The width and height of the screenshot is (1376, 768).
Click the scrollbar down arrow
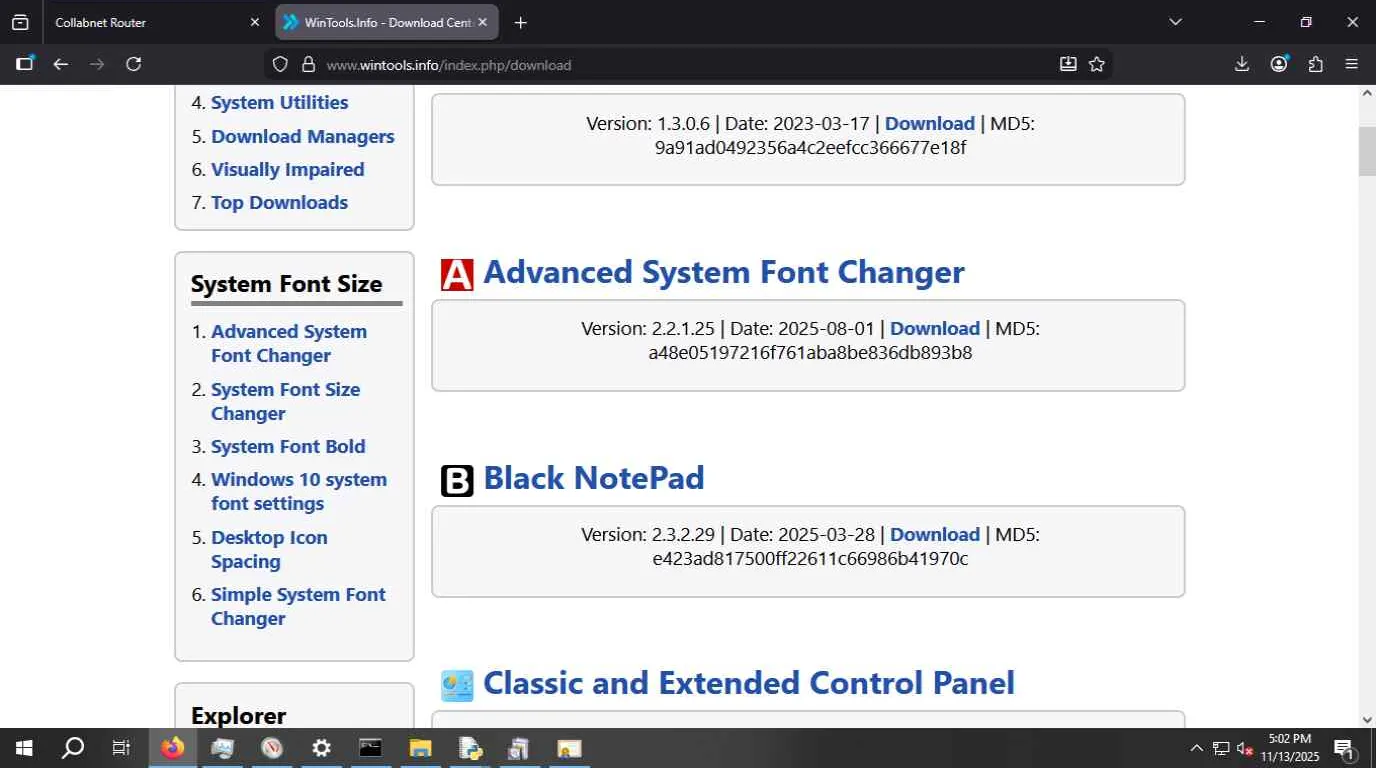[1367, 719]
